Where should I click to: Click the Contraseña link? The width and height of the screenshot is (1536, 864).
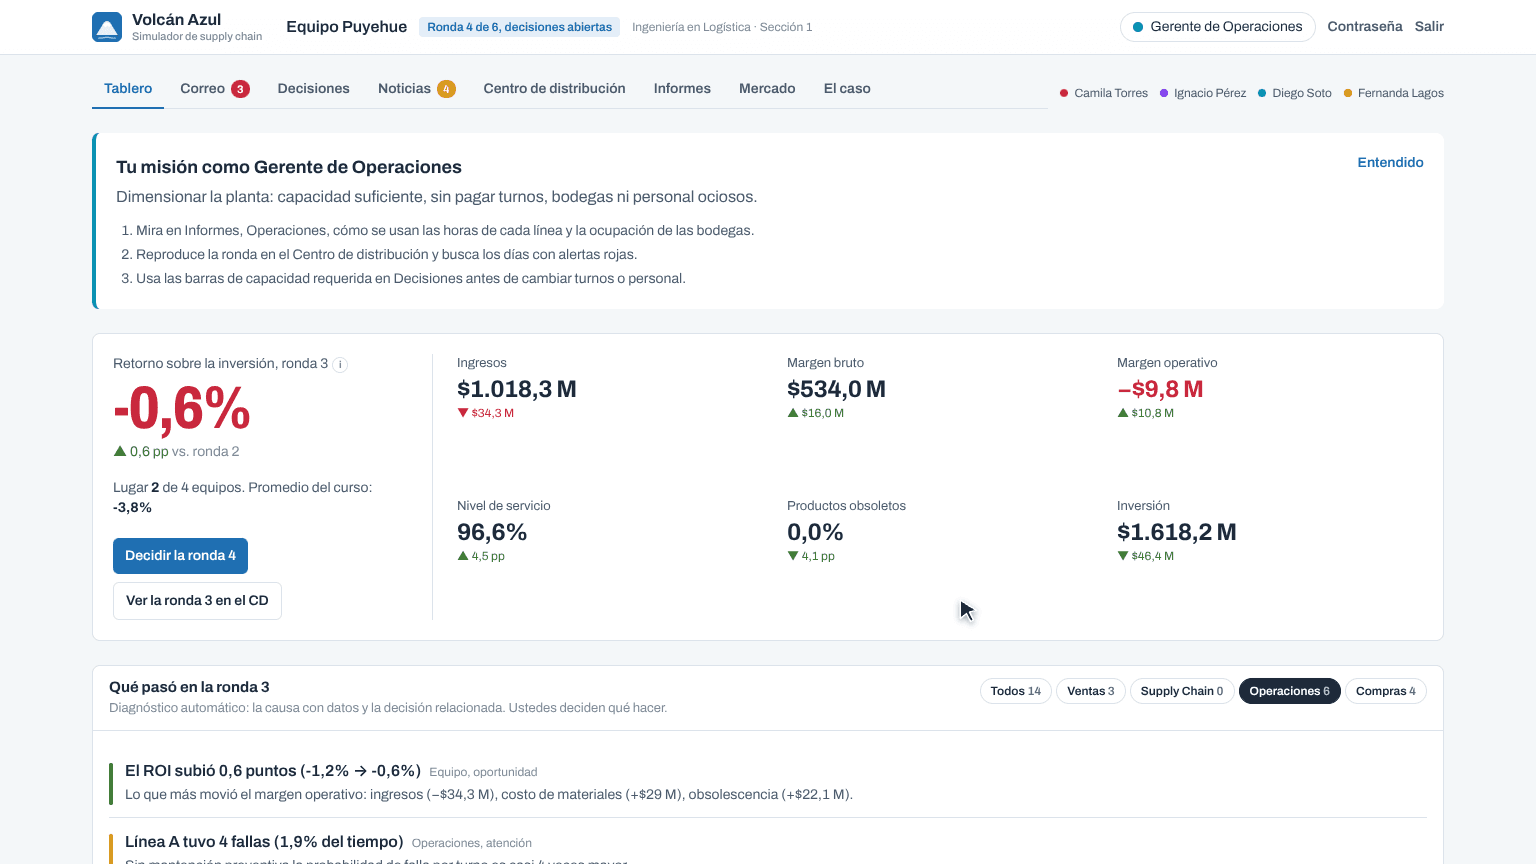coord(1365,27)
